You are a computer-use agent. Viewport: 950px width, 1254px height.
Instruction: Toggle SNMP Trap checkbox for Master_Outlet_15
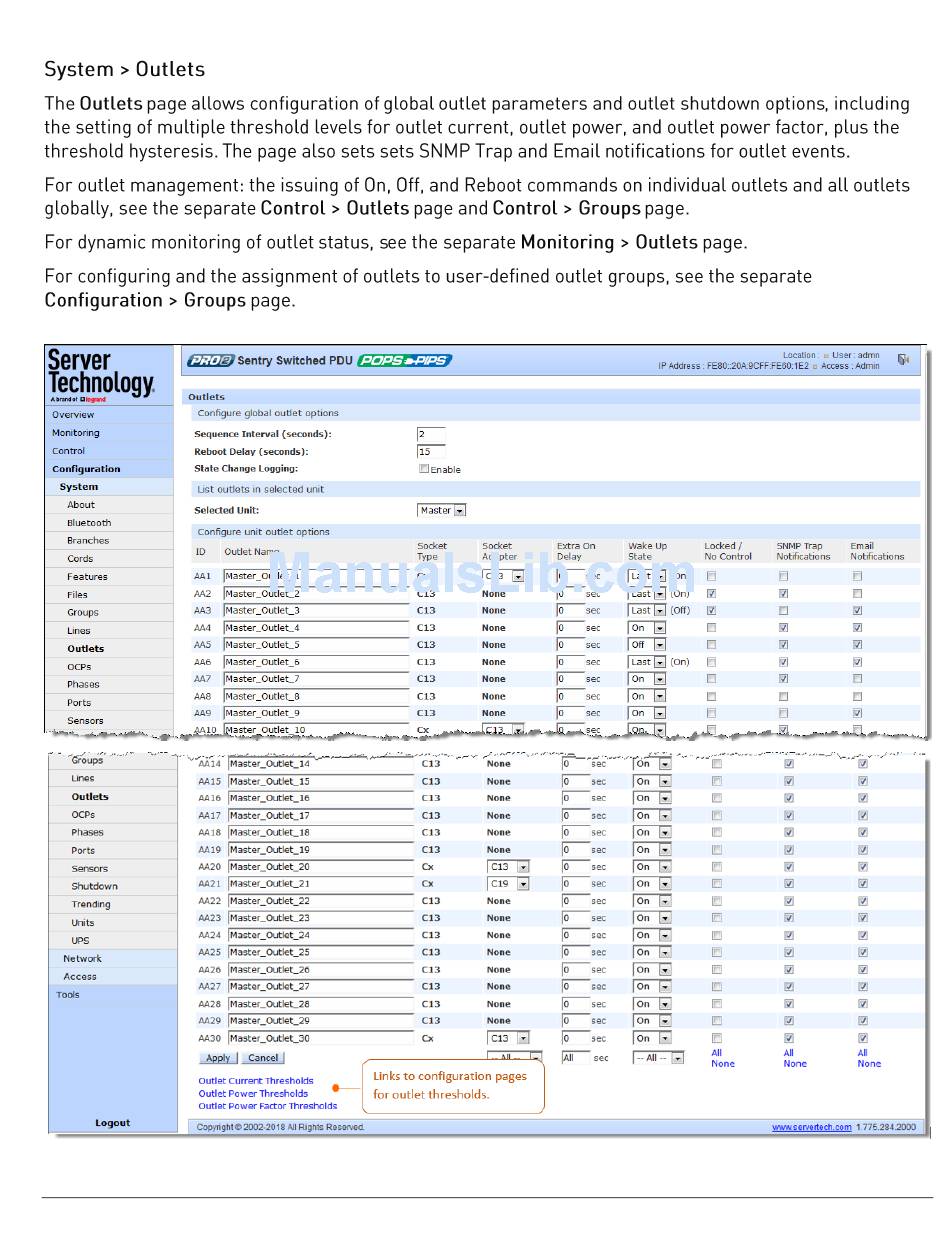789,781
